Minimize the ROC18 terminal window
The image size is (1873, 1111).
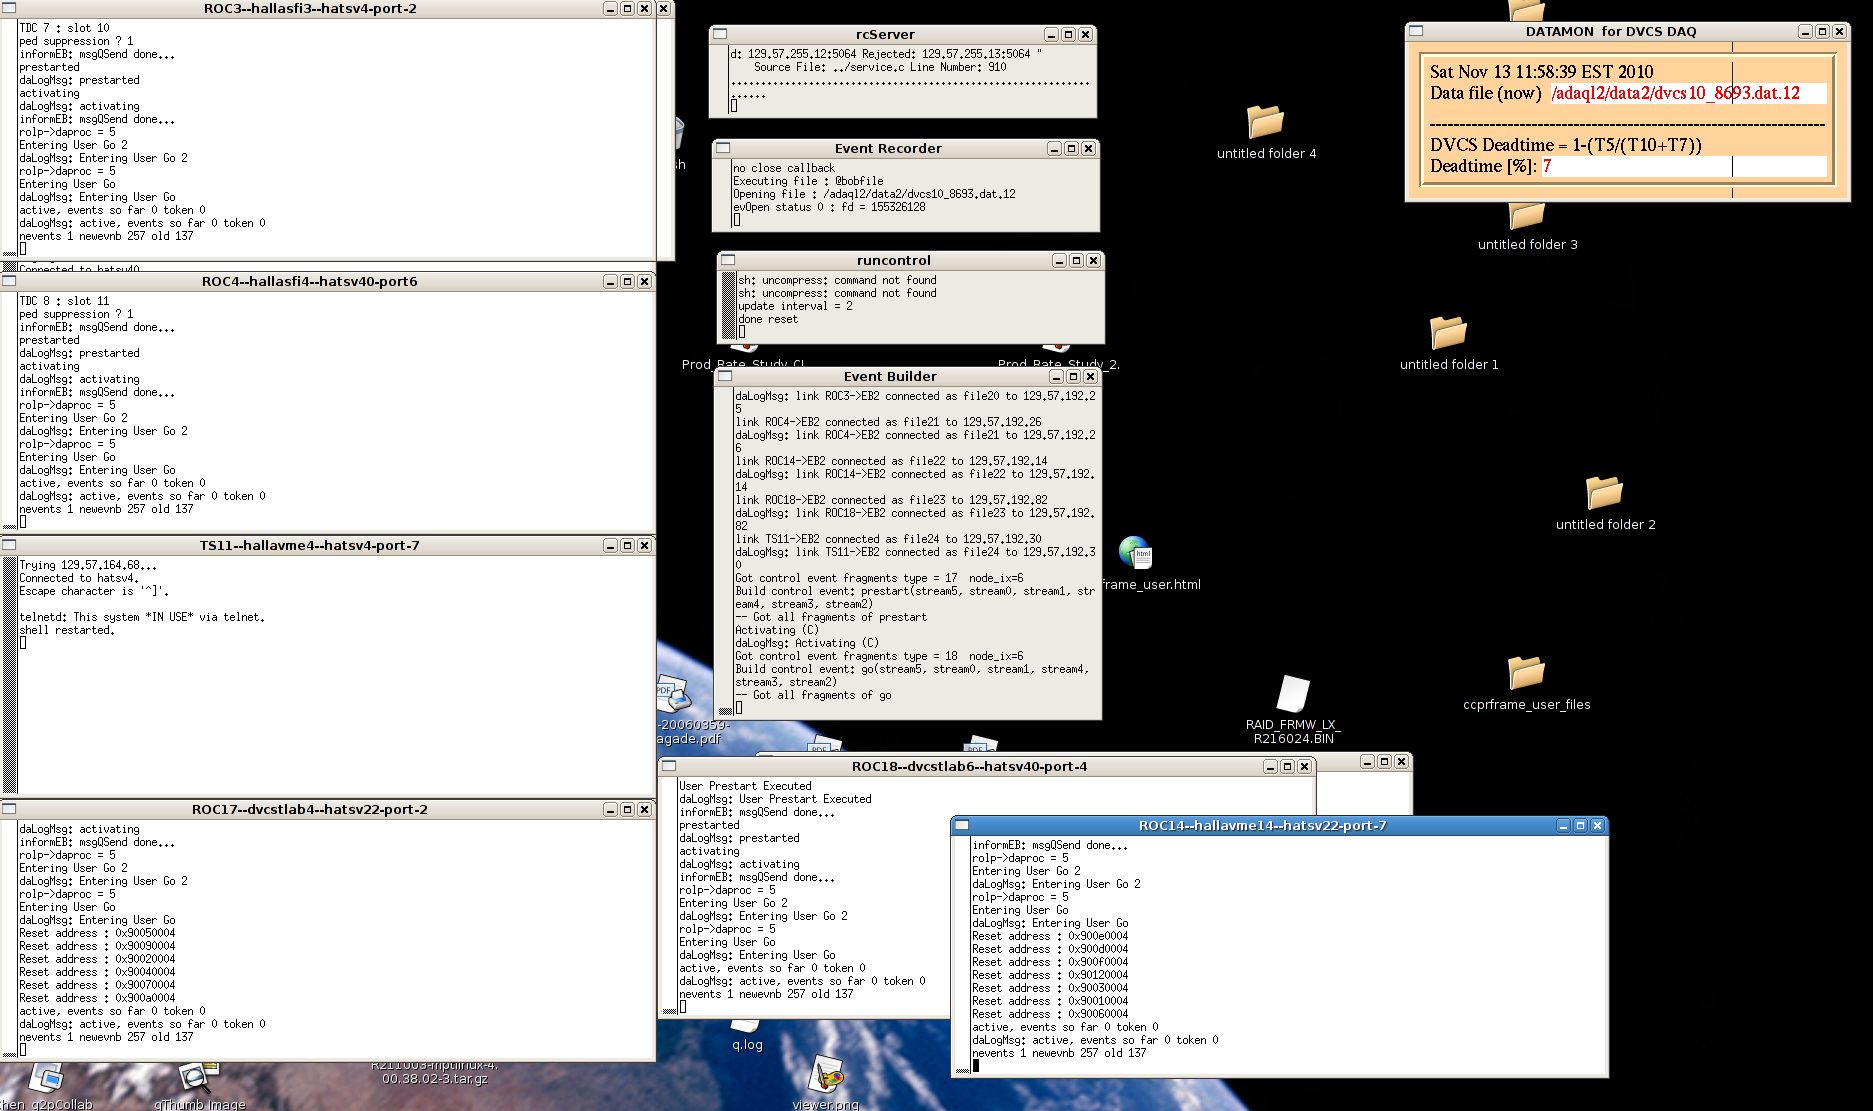click(x=1270, y=766)
